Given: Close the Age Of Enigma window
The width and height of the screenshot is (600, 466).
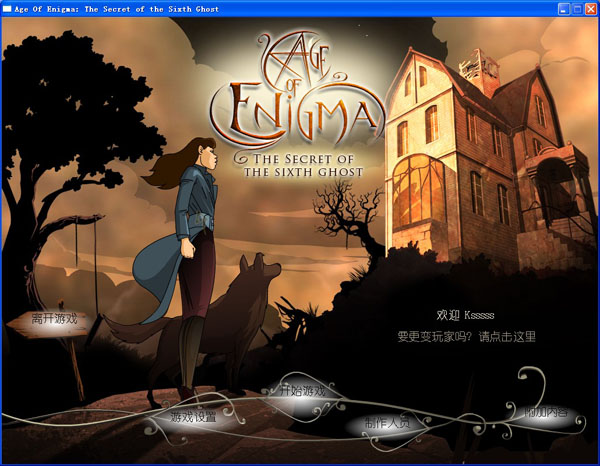Looking at the screenshot, I should (591, 9).
